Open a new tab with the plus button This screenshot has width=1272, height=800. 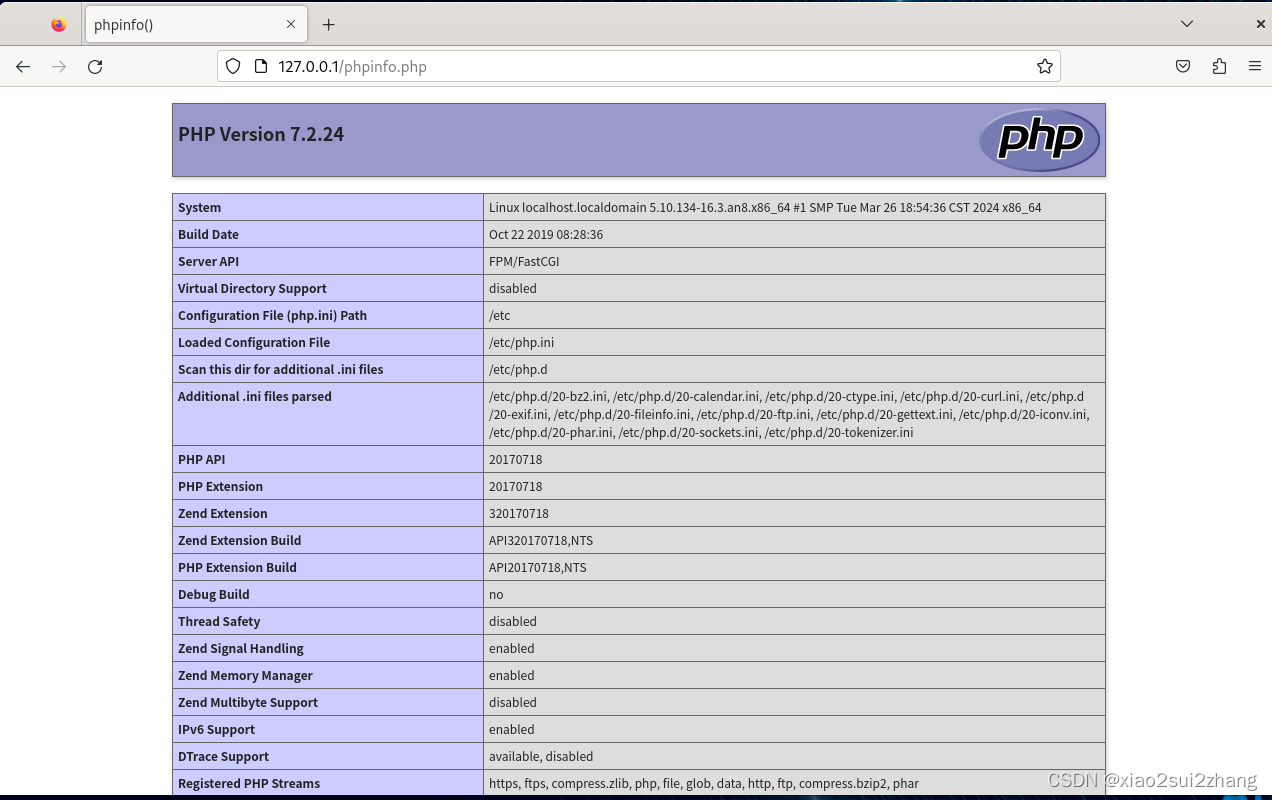click(329, 24)
